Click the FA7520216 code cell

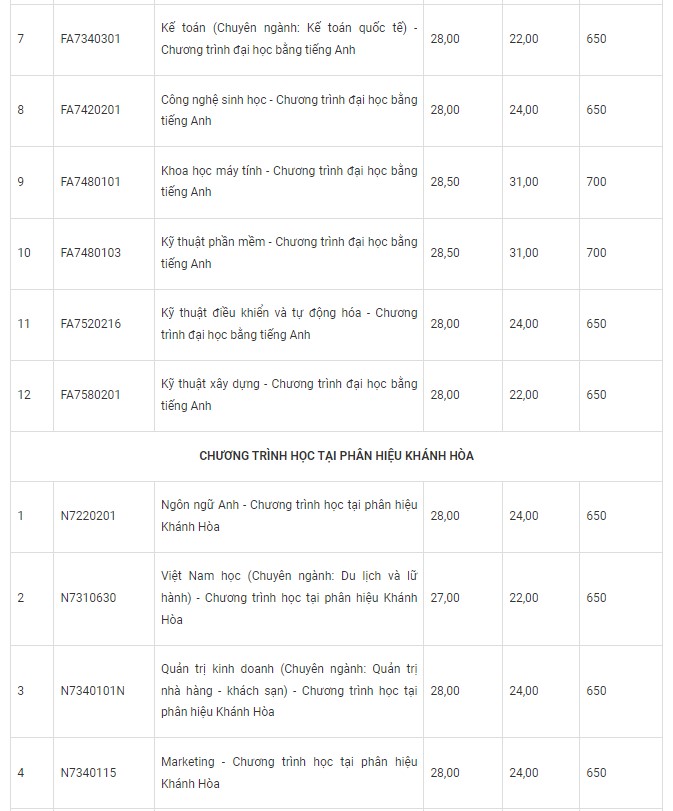[x=90, y=324]
